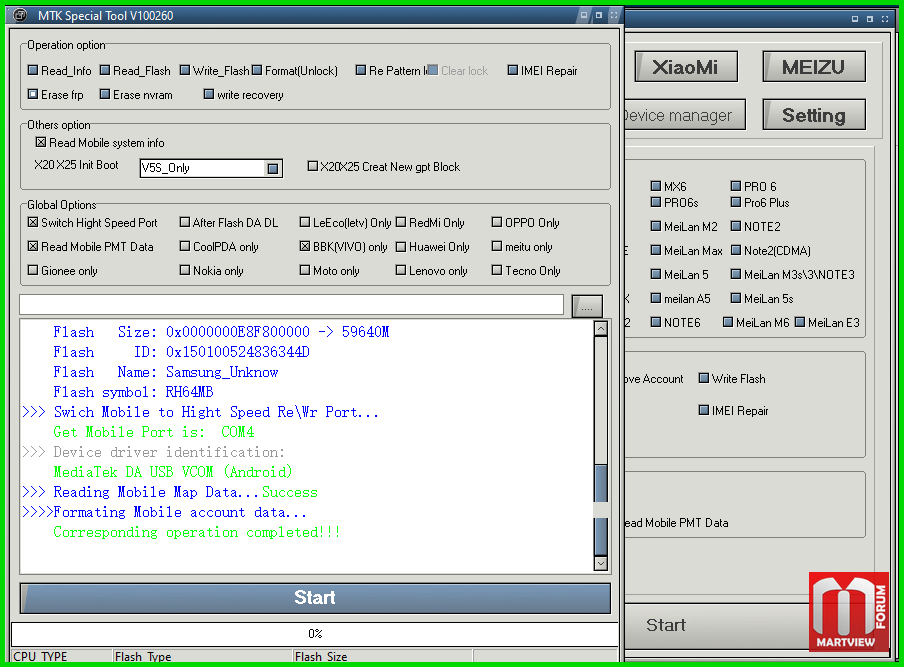Tick the MeiLan 5s checkbox

[x=736, y=298]
